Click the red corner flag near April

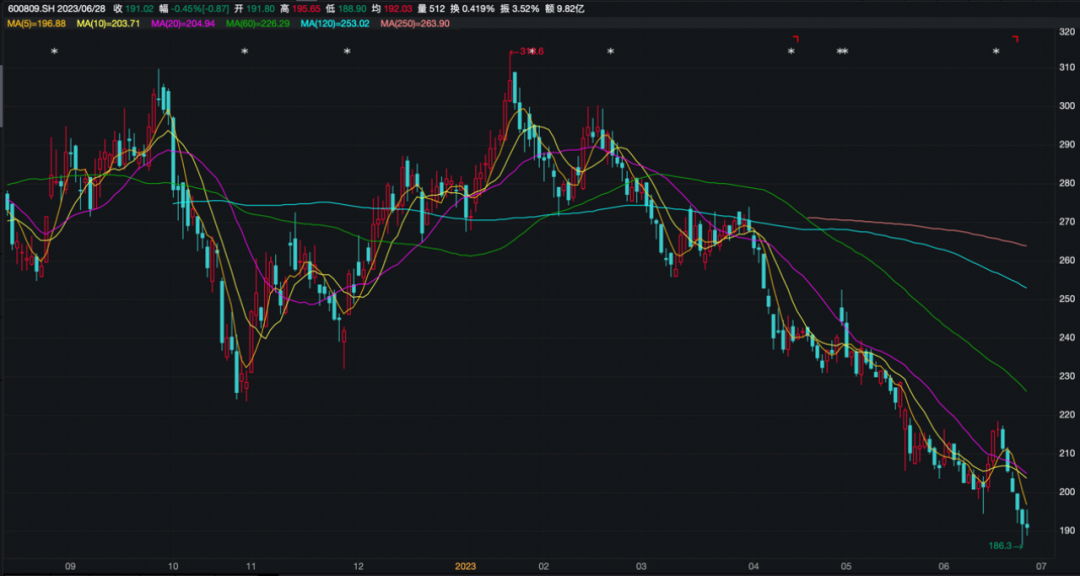tap(795, 38)
